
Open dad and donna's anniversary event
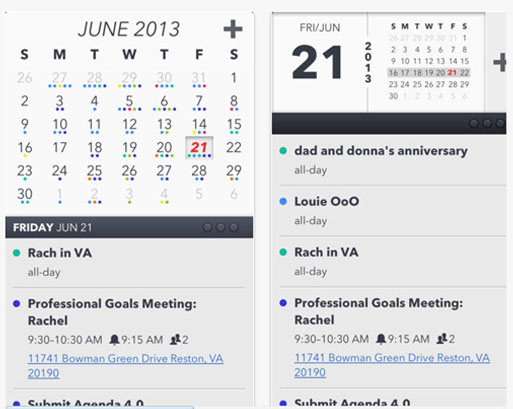coord(392,160)
